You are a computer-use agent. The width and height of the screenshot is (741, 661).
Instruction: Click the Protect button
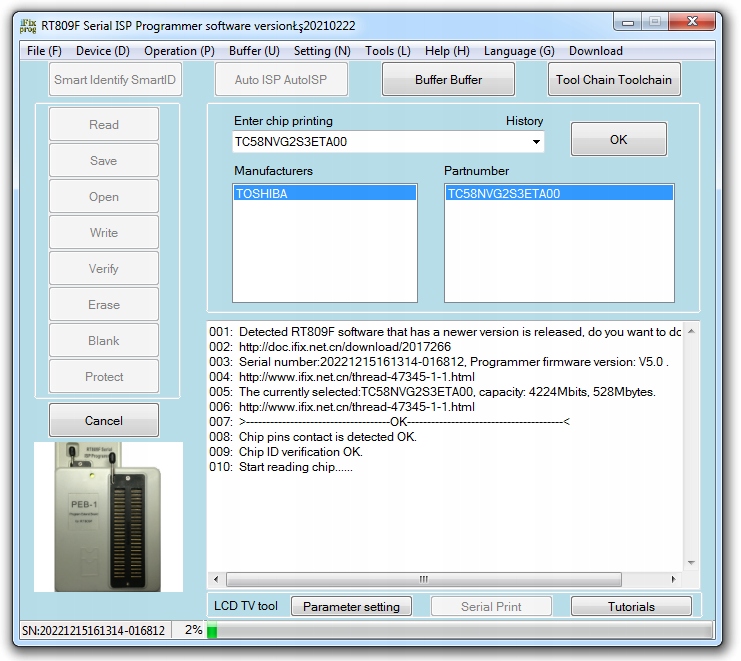coord(103,376)
